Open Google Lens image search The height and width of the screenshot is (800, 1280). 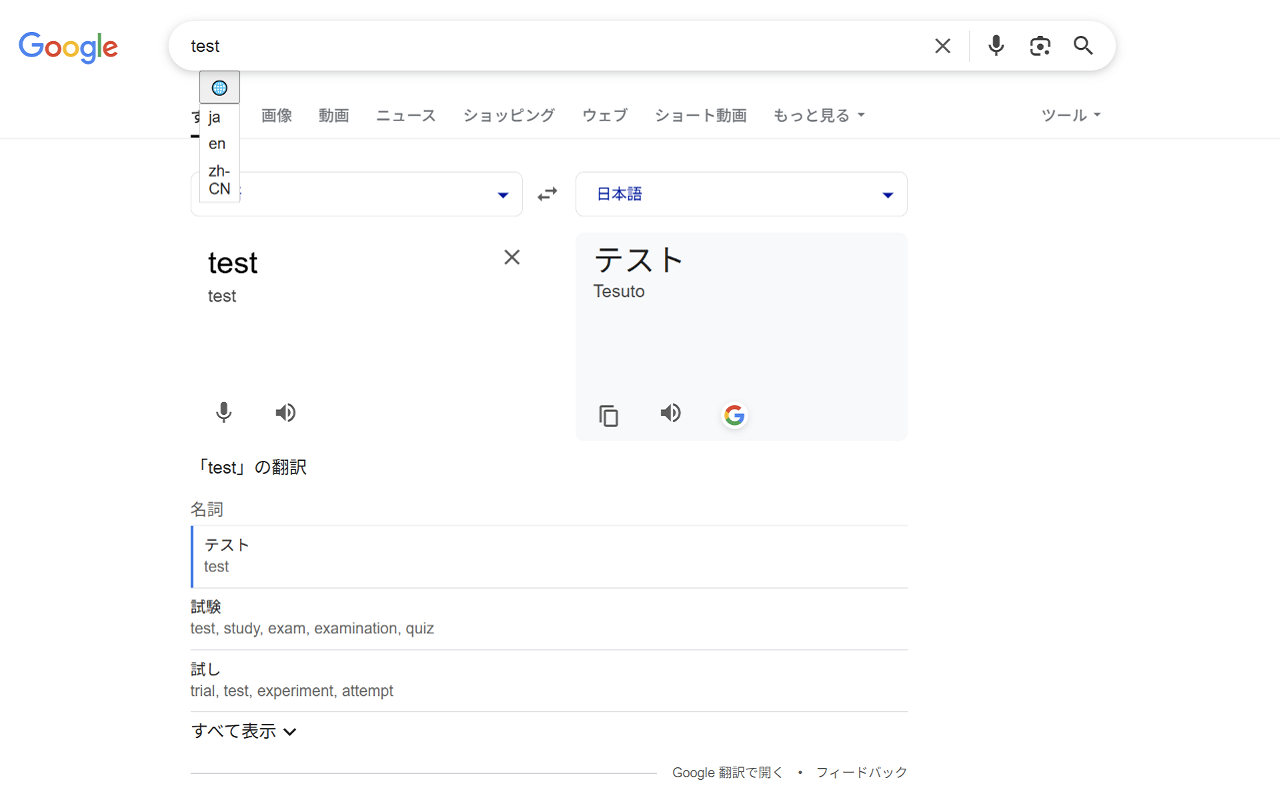click(x=1040, y=46)
